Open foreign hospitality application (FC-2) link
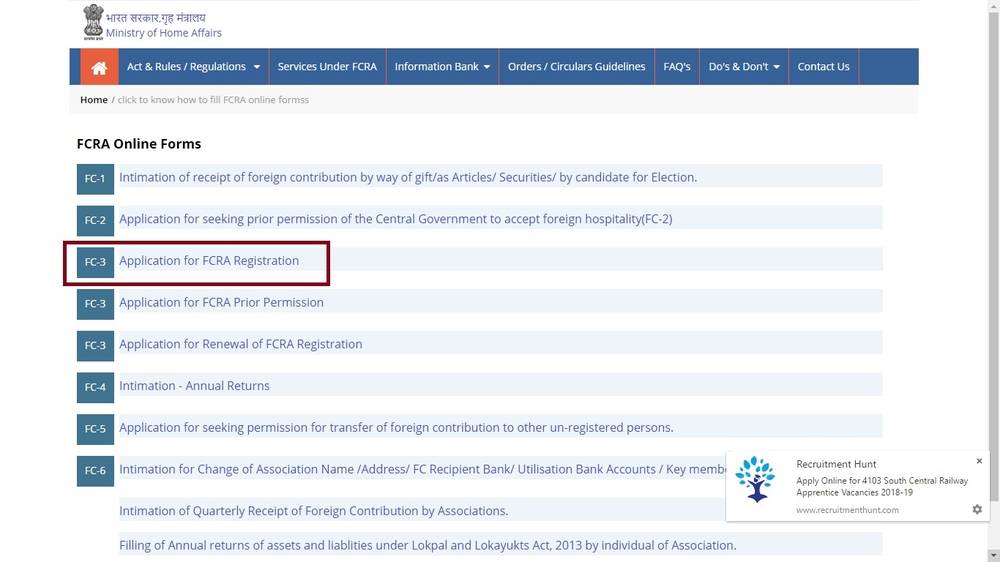The width and height of the screenshot is (1000, 562). coord(395,219)
